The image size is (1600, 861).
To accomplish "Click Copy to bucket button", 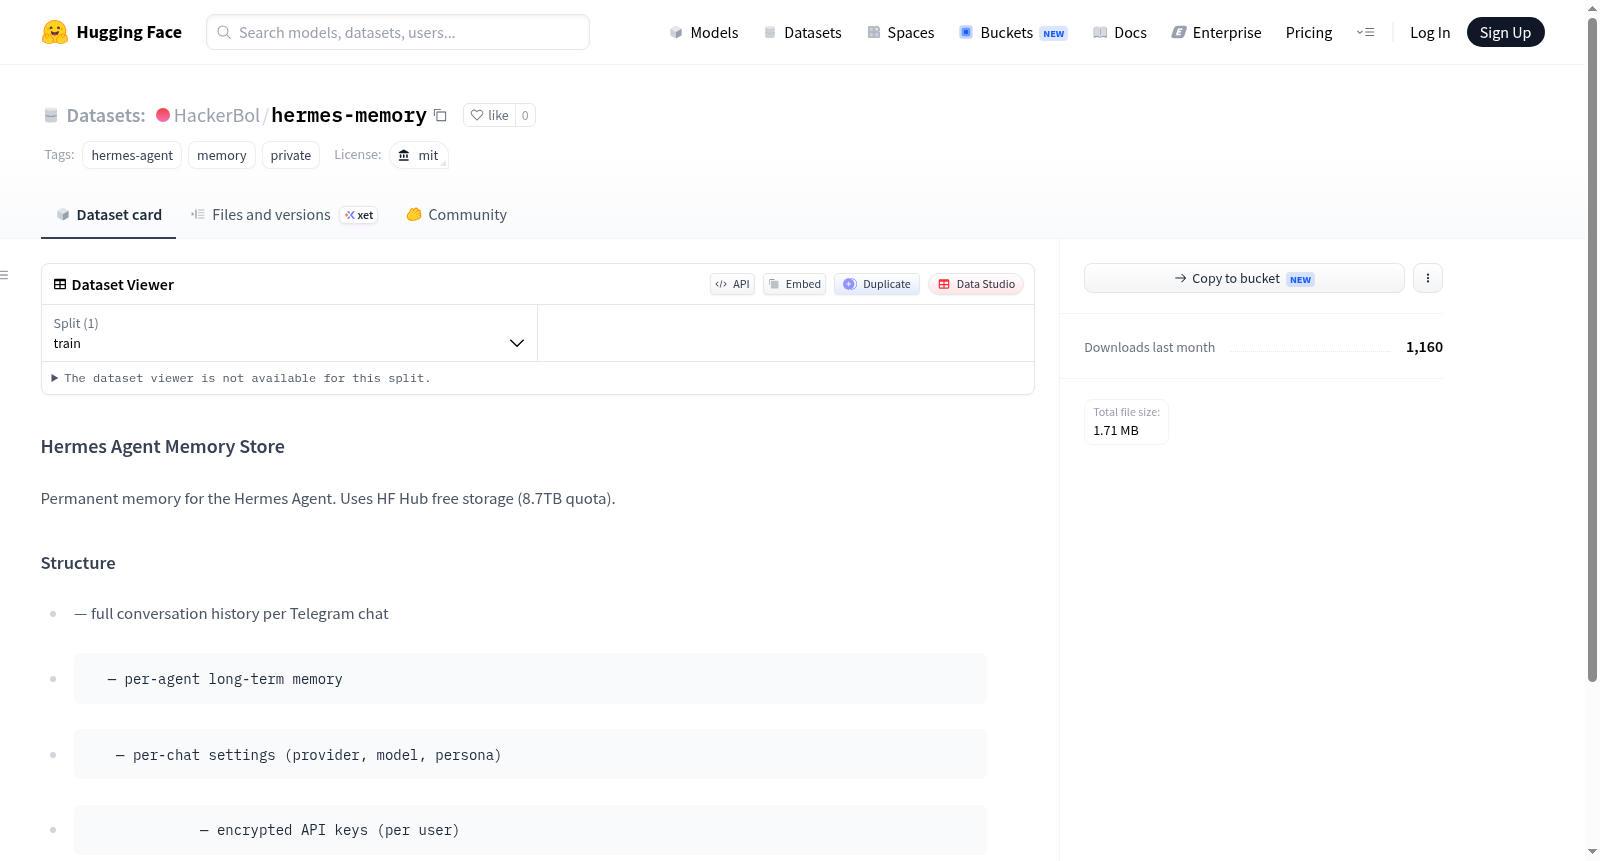I will pos(1244,278).
